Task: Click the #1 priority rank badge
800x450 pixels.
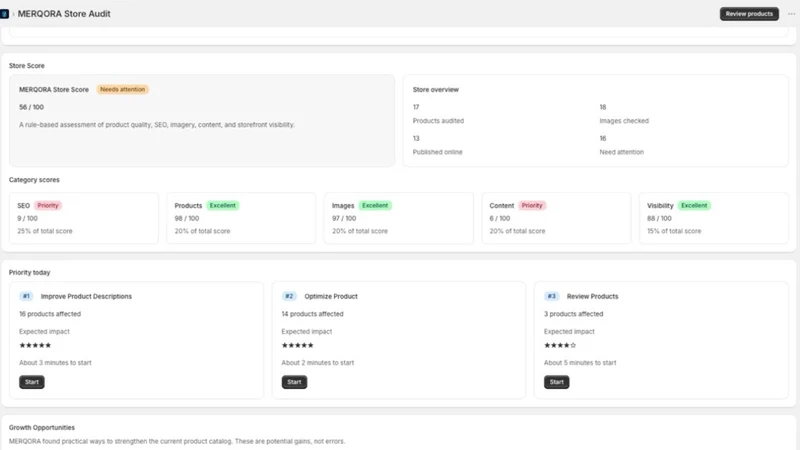Action: [26, 296]
